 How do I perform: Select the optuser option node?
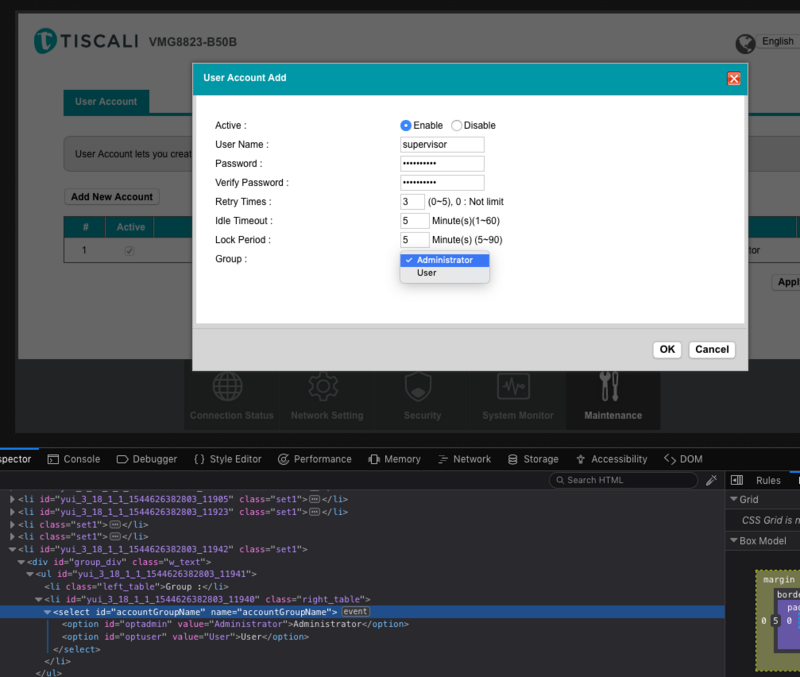pyautogui.click(x=185, y=637)
